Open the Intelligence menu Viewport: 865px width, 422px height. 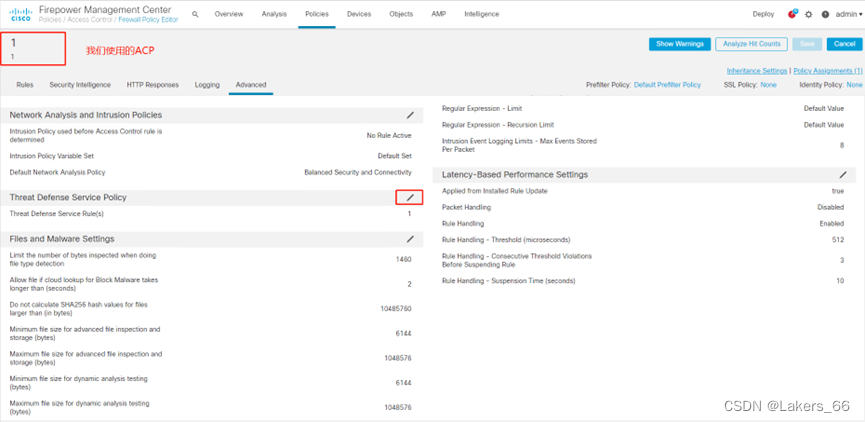(x=482, y=14)
